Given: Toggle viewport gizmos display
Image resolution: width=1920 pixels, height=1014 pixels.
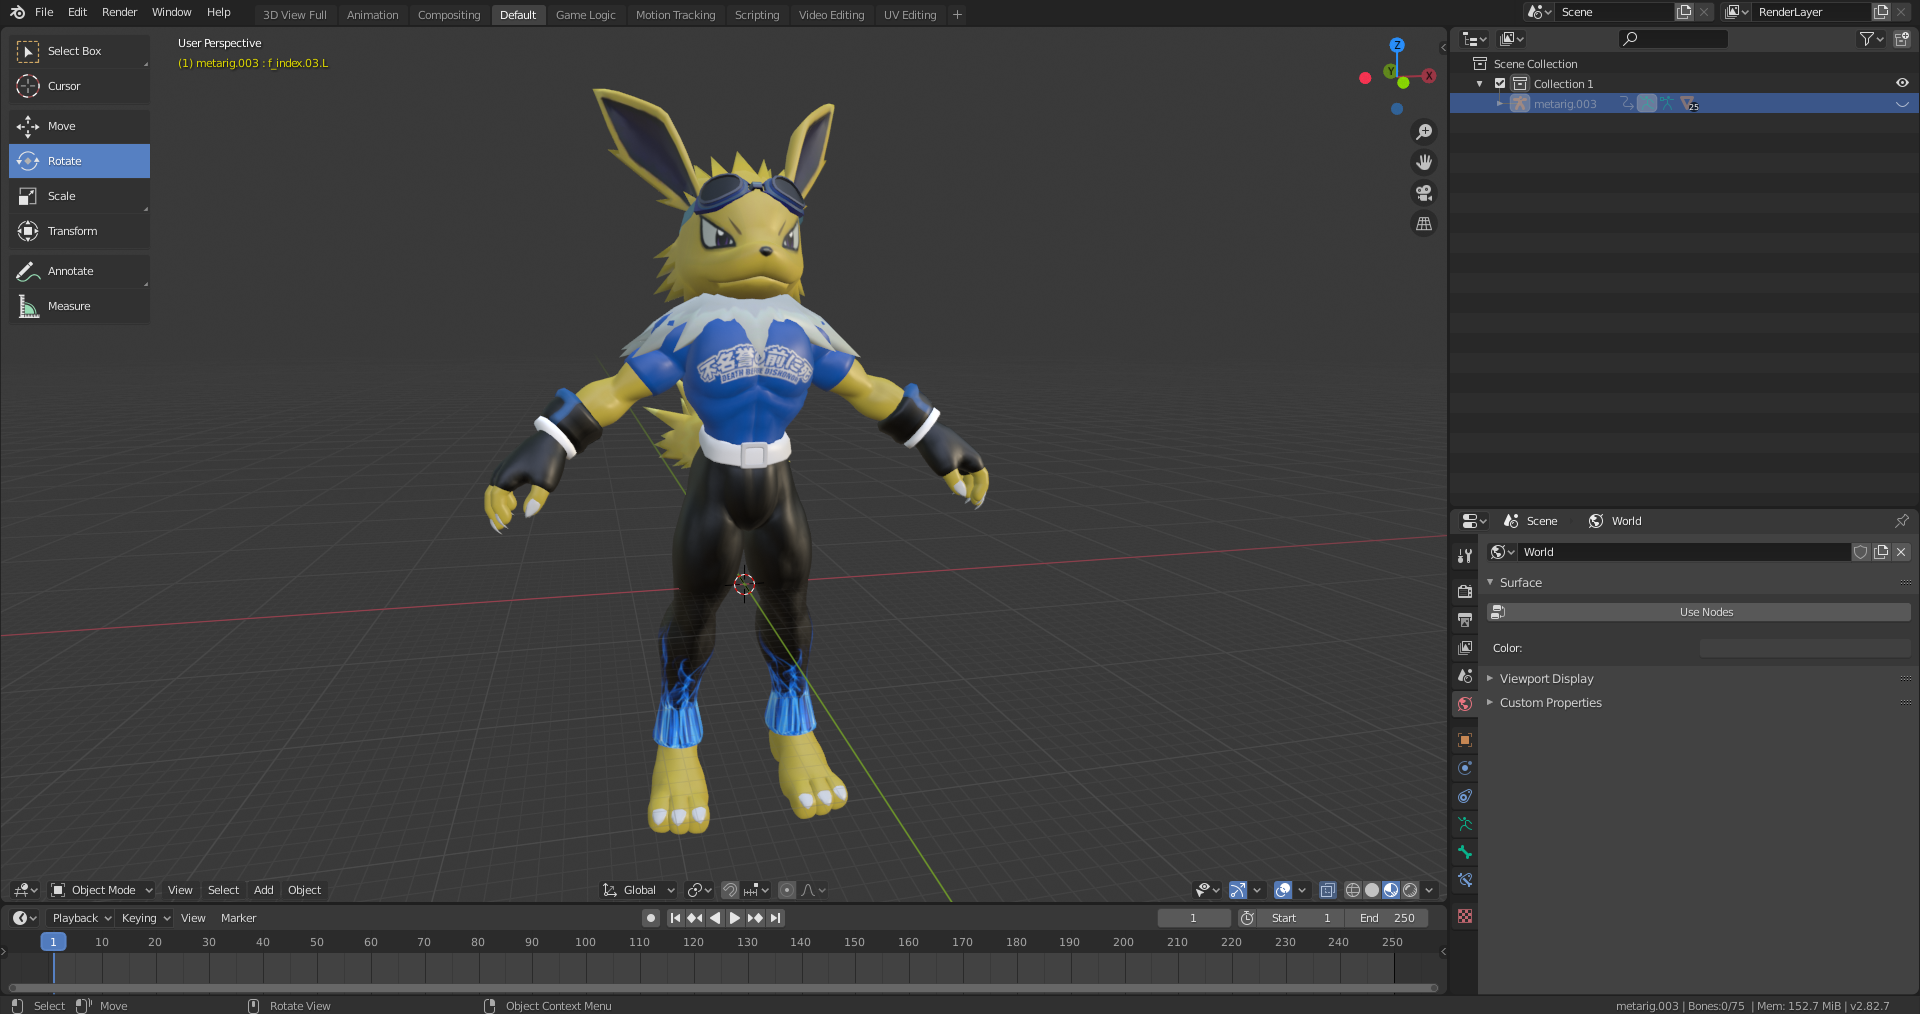Looking at the screenshot, I should (x=1238, y=890).
